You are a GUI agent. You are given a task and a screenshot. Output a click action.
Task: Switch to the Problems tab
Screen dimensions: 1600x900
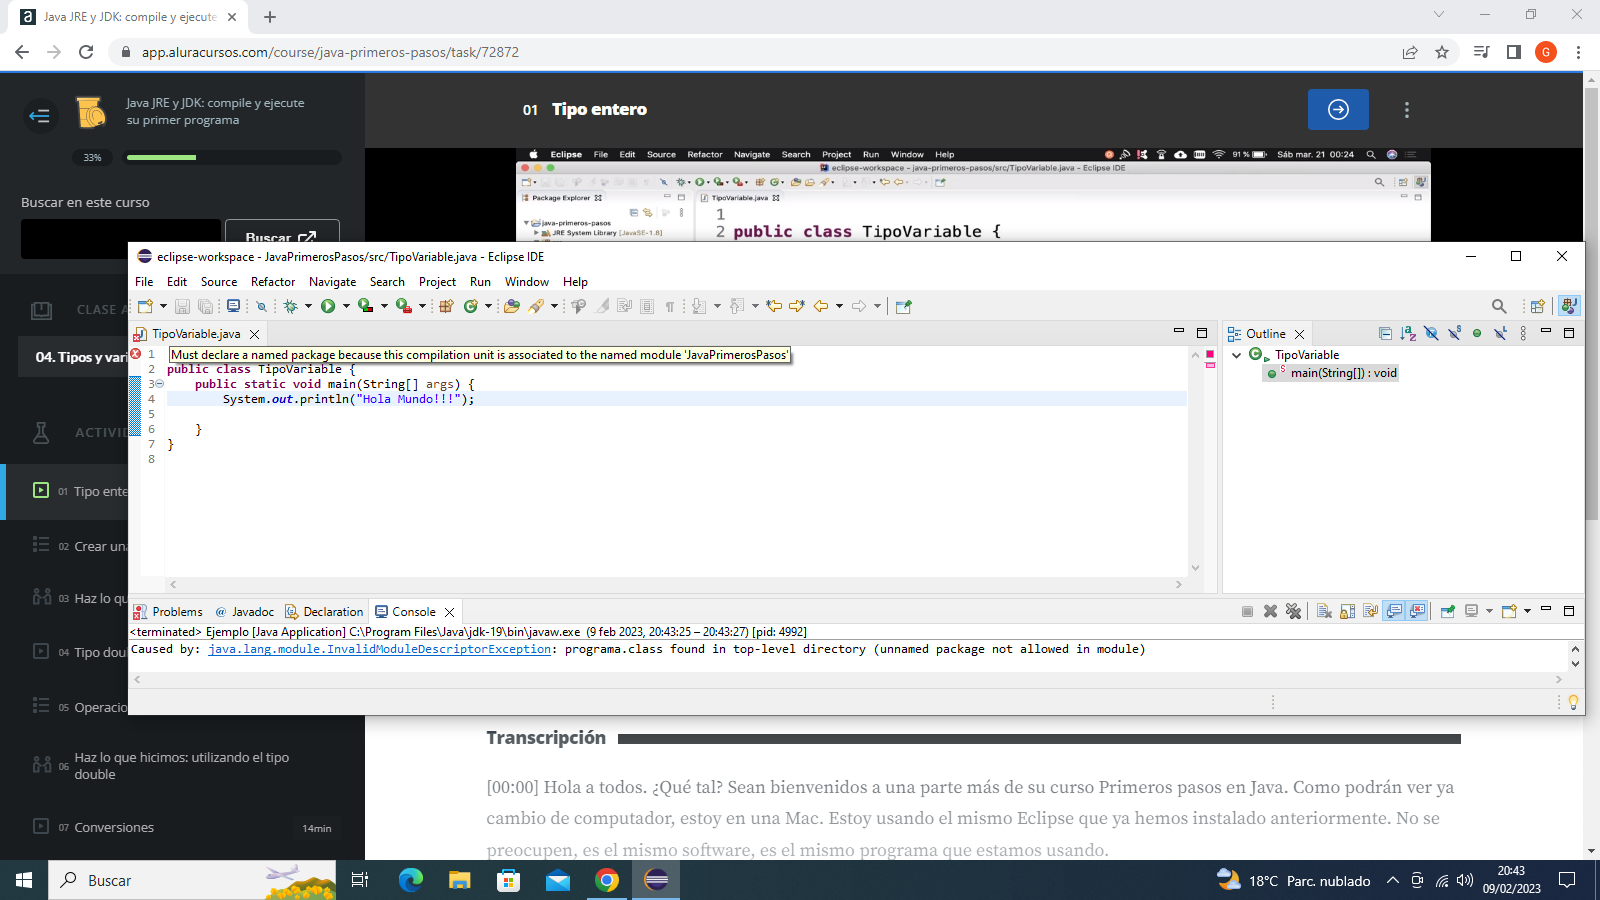click(169, 612)
